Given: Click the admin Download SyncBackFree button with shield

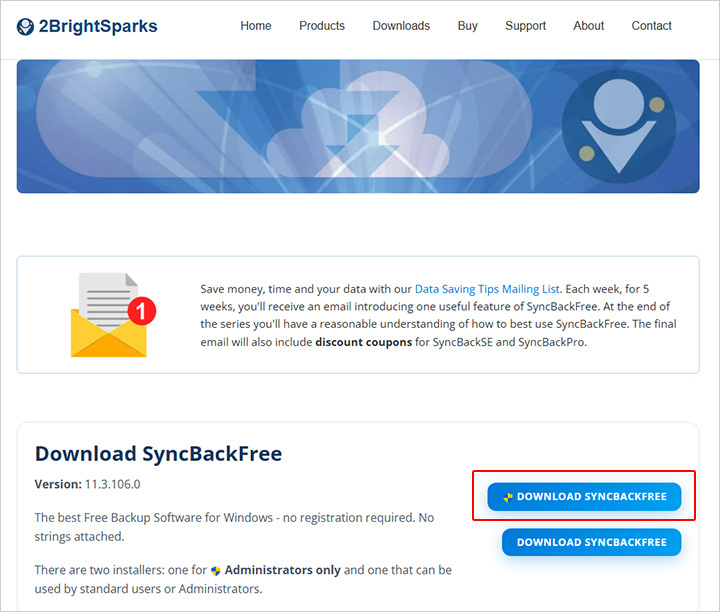Looking at the screenshot, I should pos(584,496).
